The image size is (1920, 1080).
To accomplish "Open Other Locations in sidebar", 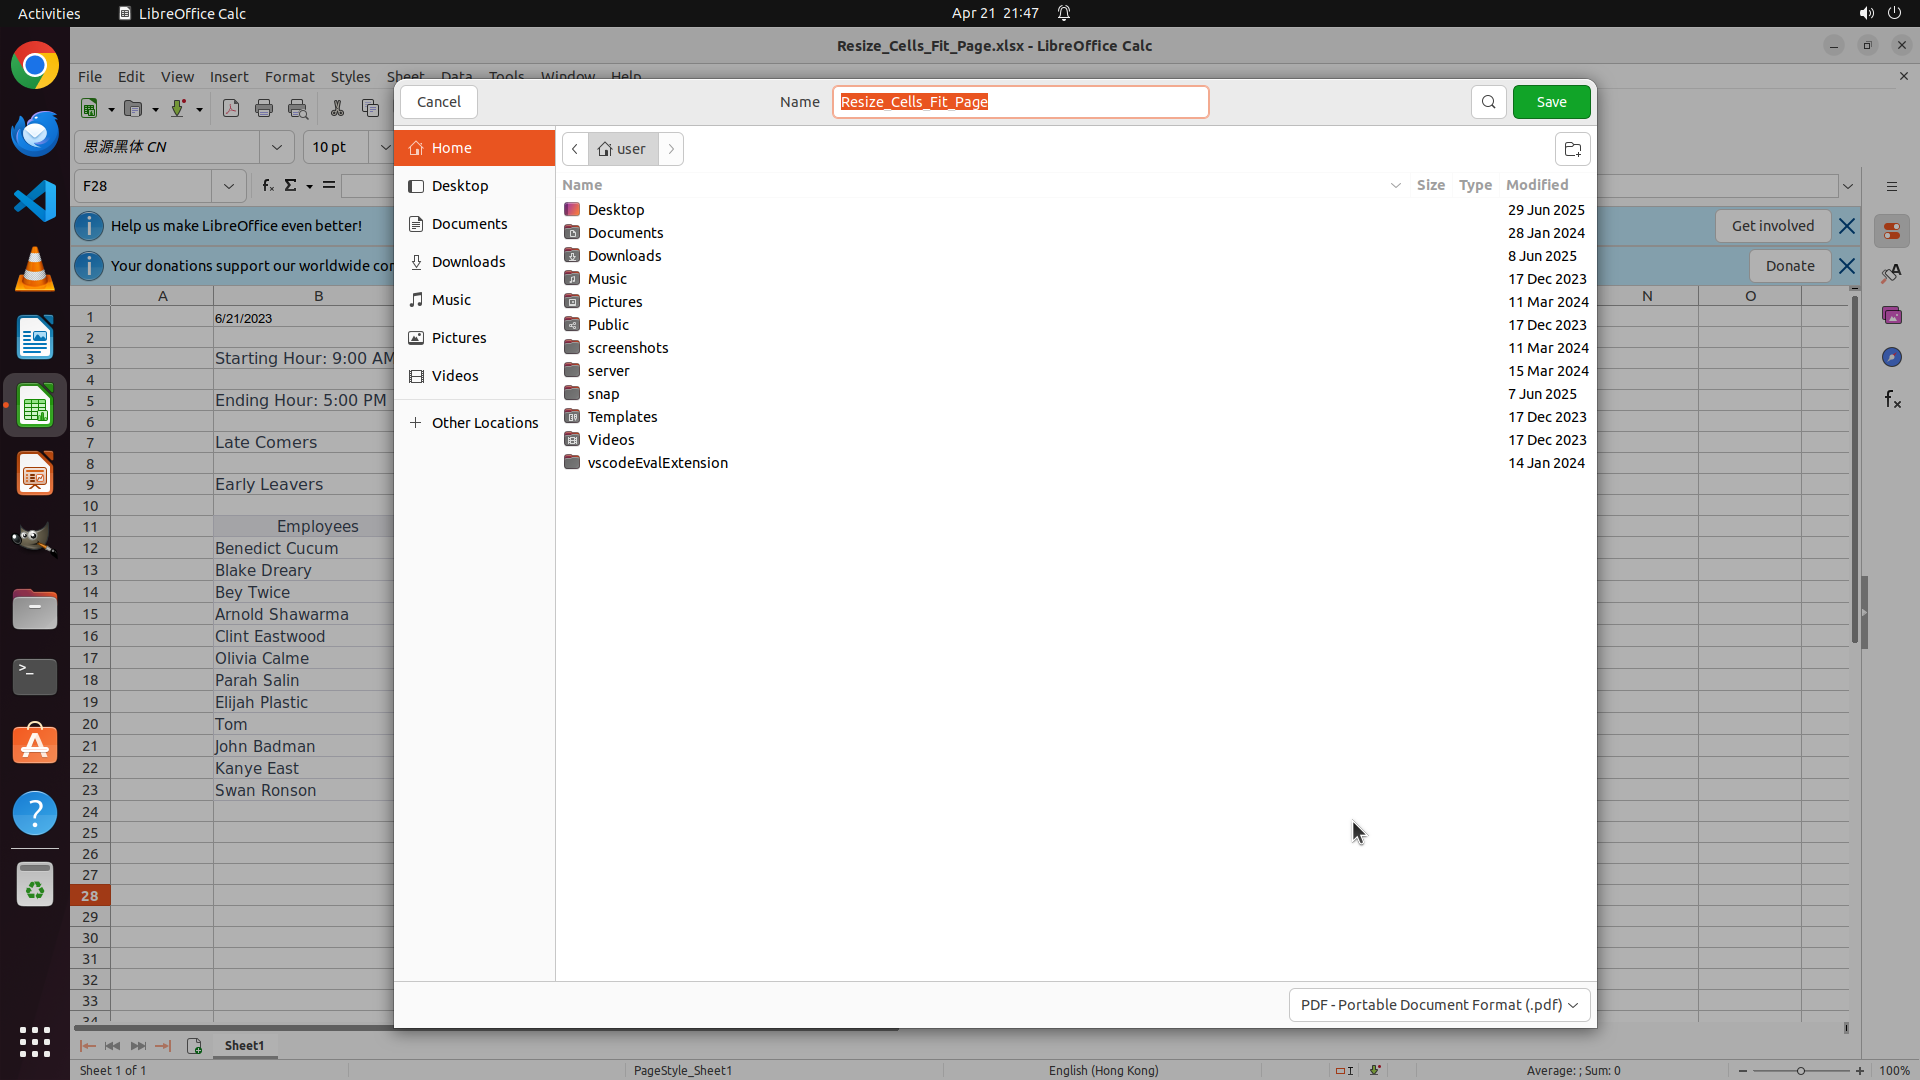I will 484,423.
